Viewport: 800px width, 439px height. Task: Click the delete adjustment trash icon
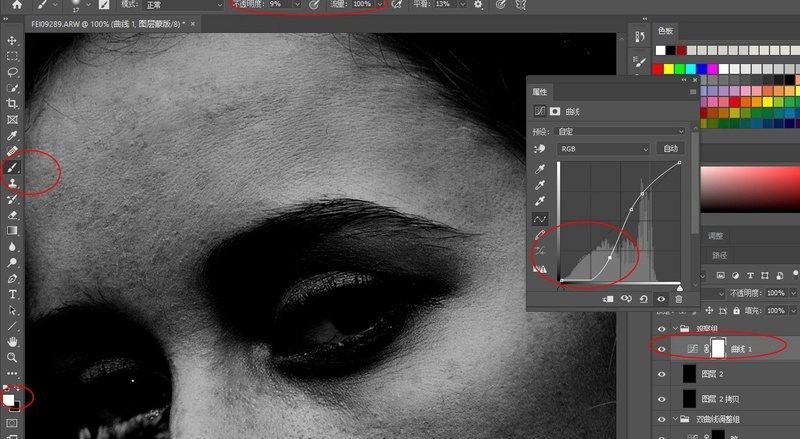679,299
